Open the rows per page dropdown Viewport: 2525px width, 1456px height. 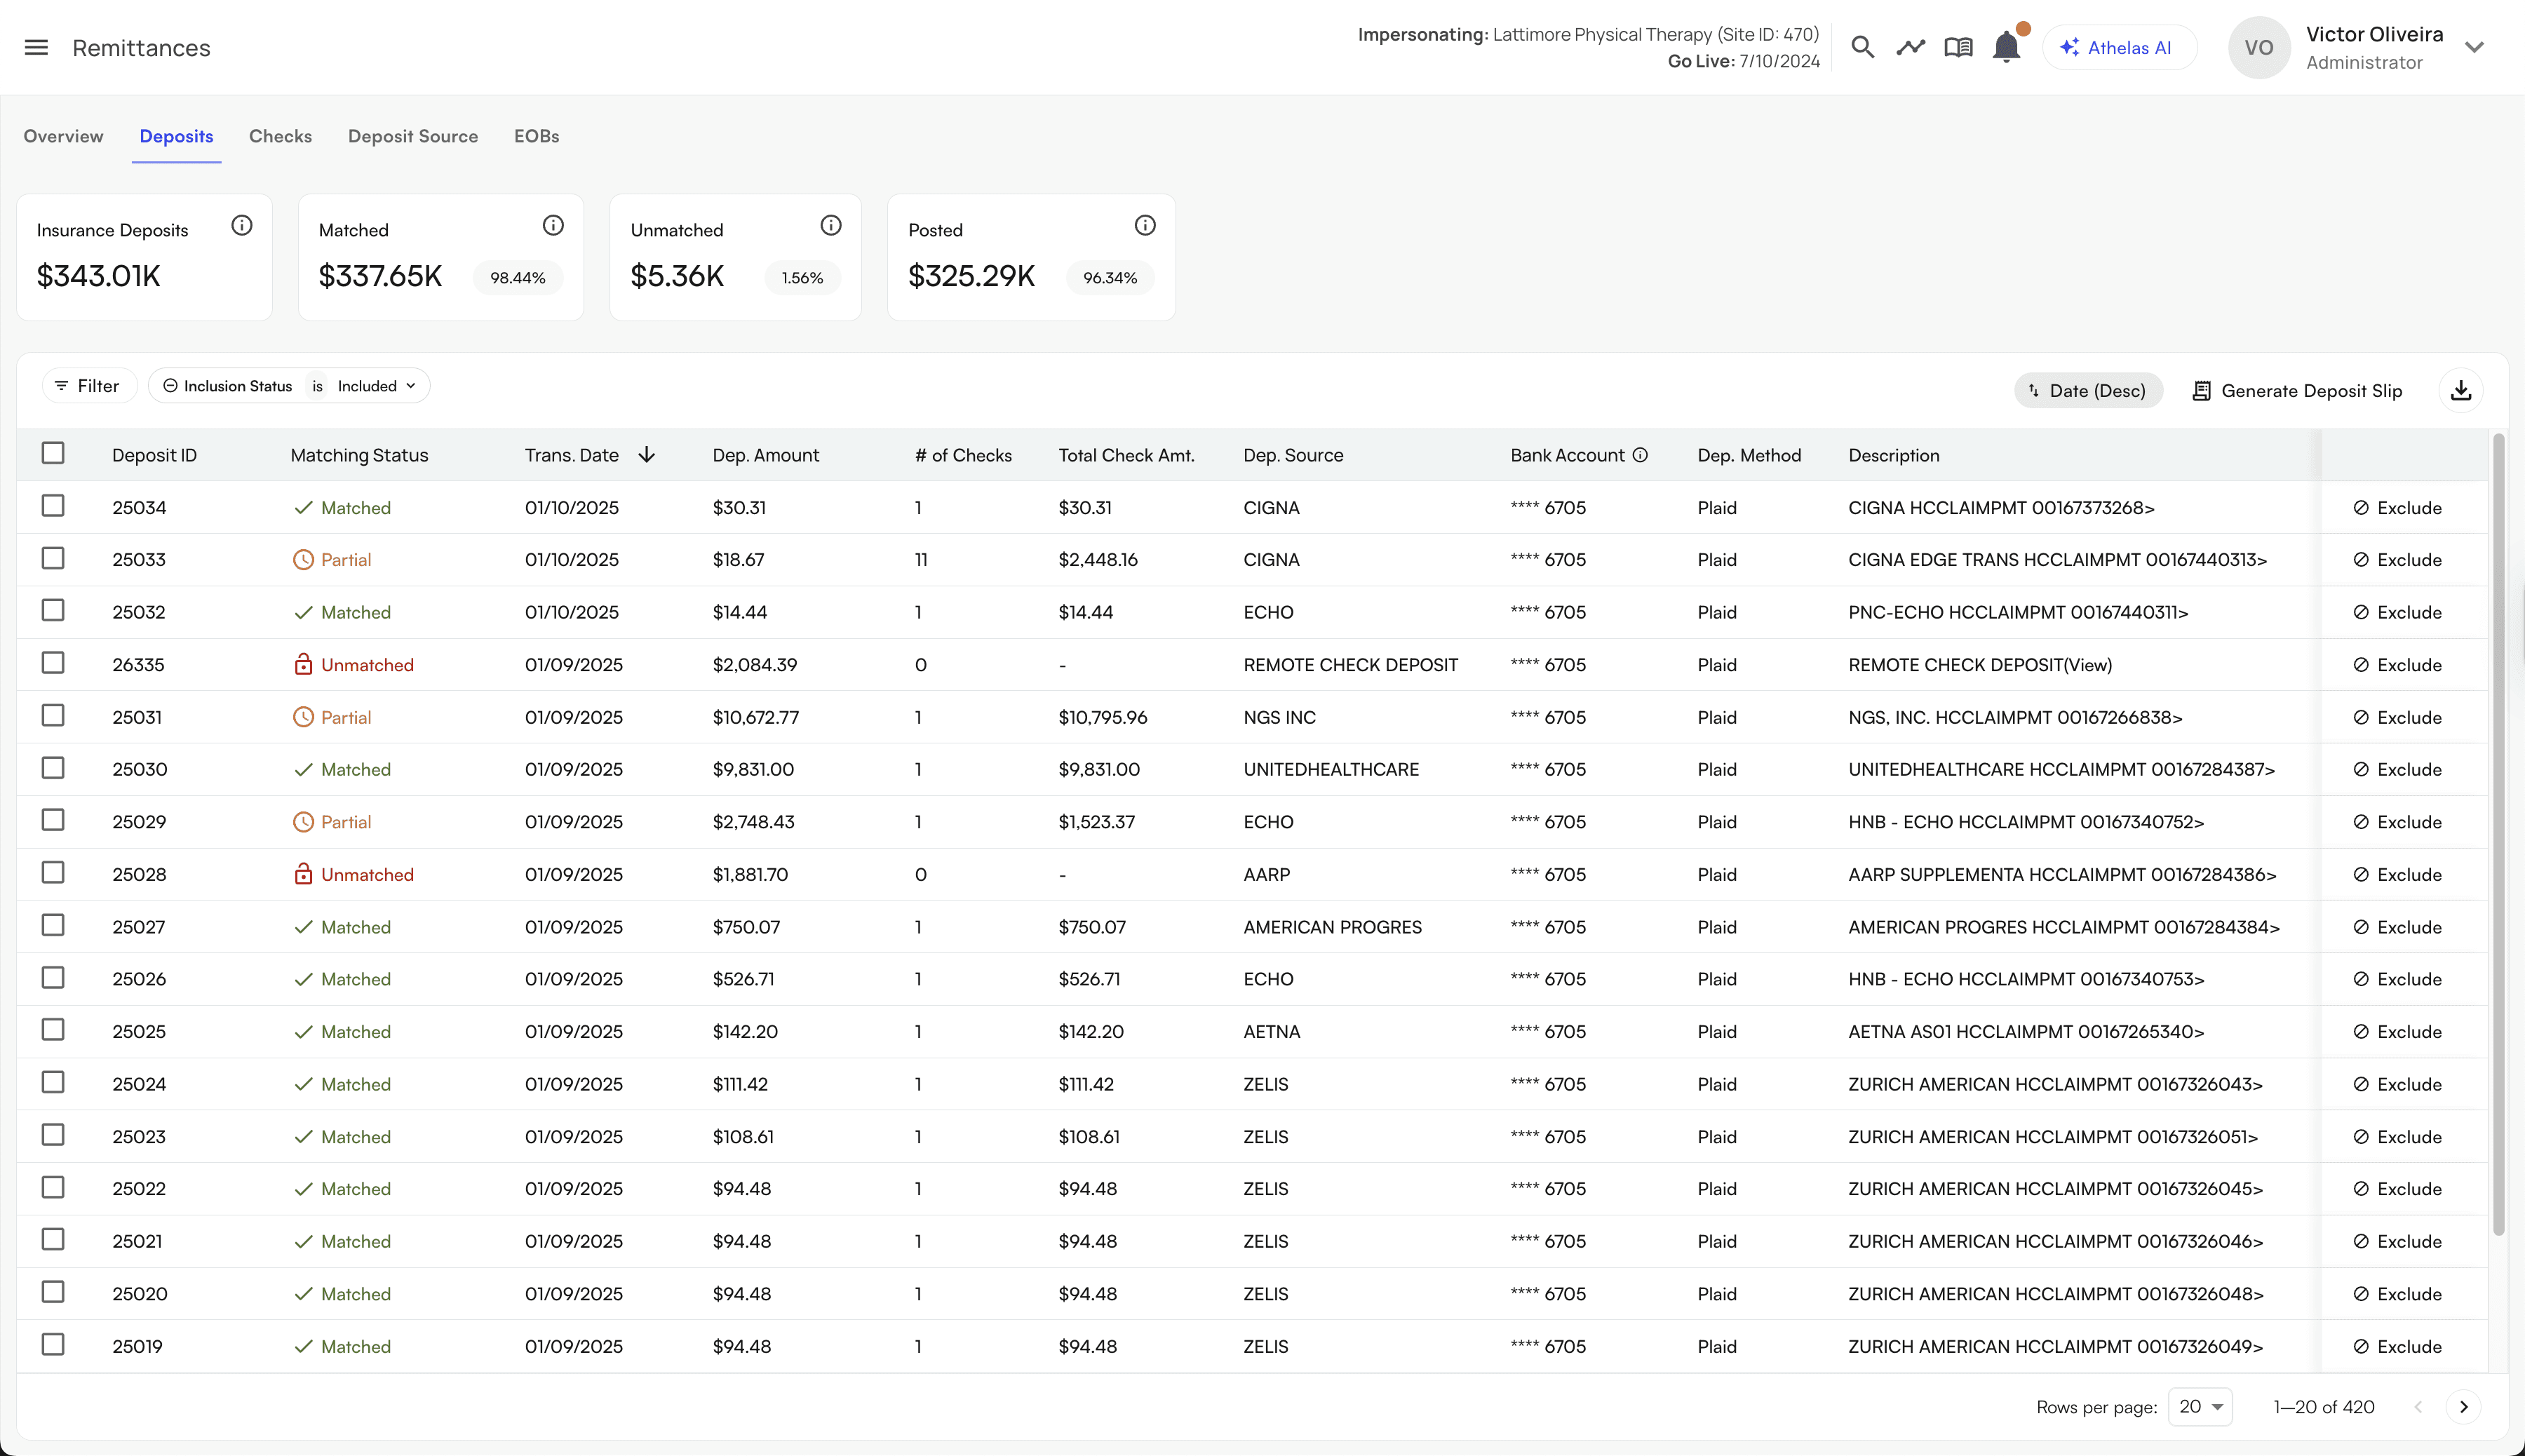coord(2200,1407)
